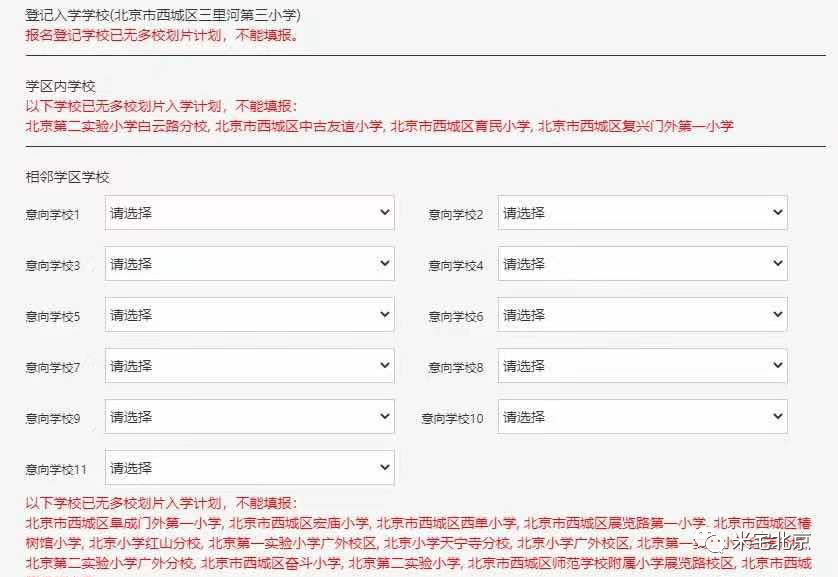Click 北京市西城区展览路第一小学 text
Viewport: 838px width, 577px height.
[614, 523]
